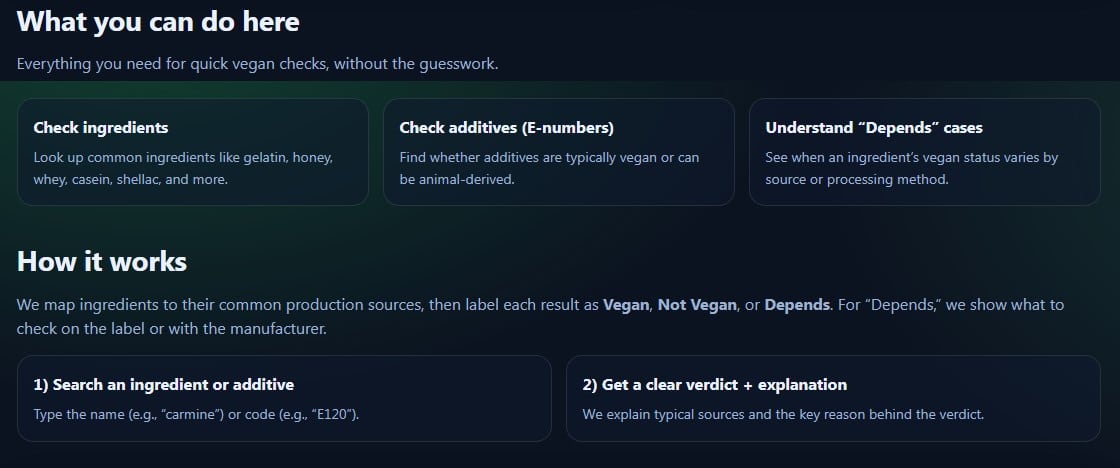This screenshot has width=1120, height=468.
Task: Click the "quick vegan checks" subtitle text
Action: pyautogui.click(x=257, y=64)
